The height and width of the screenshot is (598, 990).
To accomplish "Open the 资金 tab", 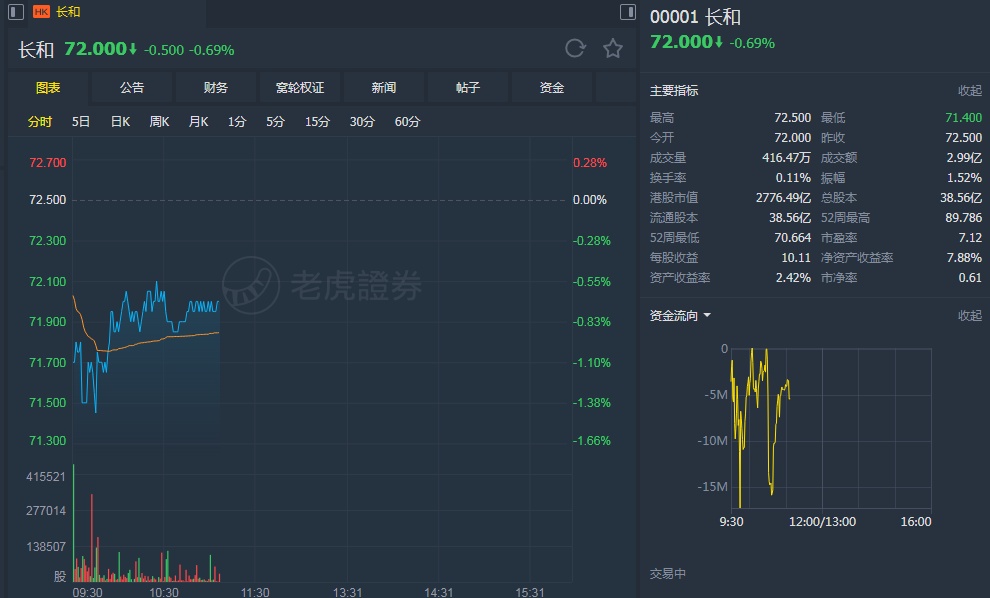I will [552, 88].
